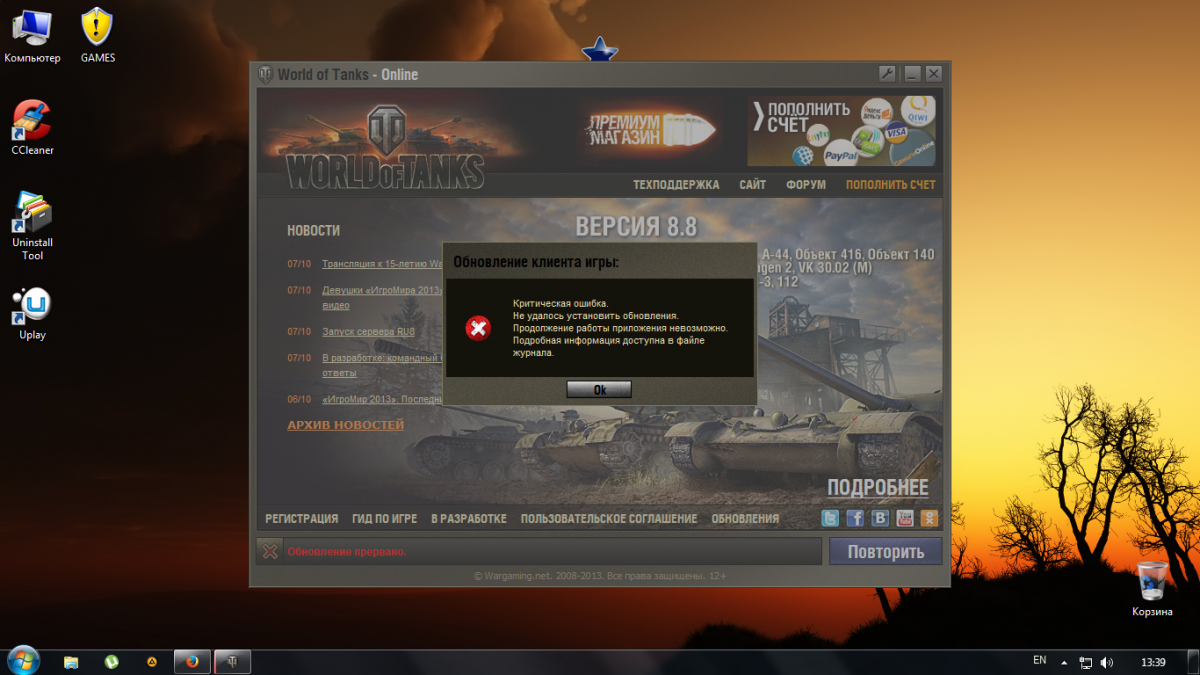The width and height of the screenshot is (1200, 675).
Task: Show hidden tray icons arrow
Action: [x=1065, y=662]
